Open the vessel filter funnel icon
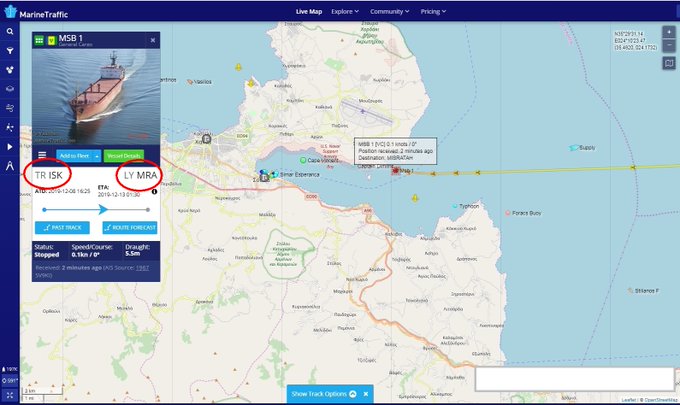The width and height of the screenshot is (680, 405). point(10,51)
